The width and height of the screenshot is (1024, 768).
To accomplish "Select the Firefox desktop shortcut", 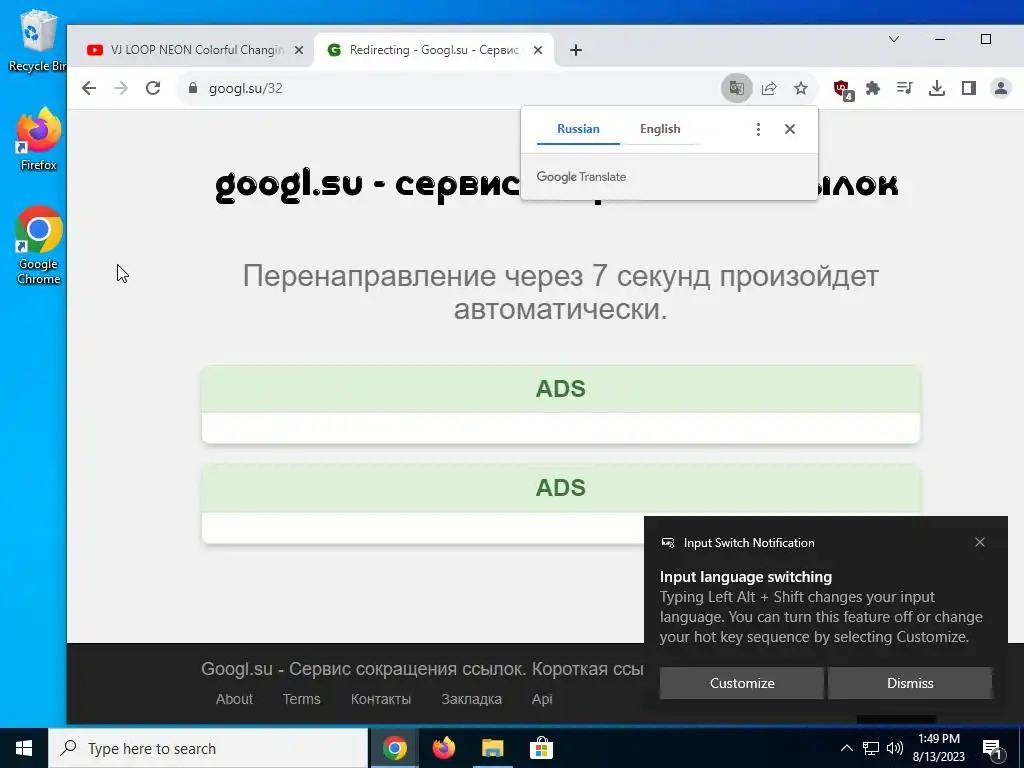I will click(39, 139).
